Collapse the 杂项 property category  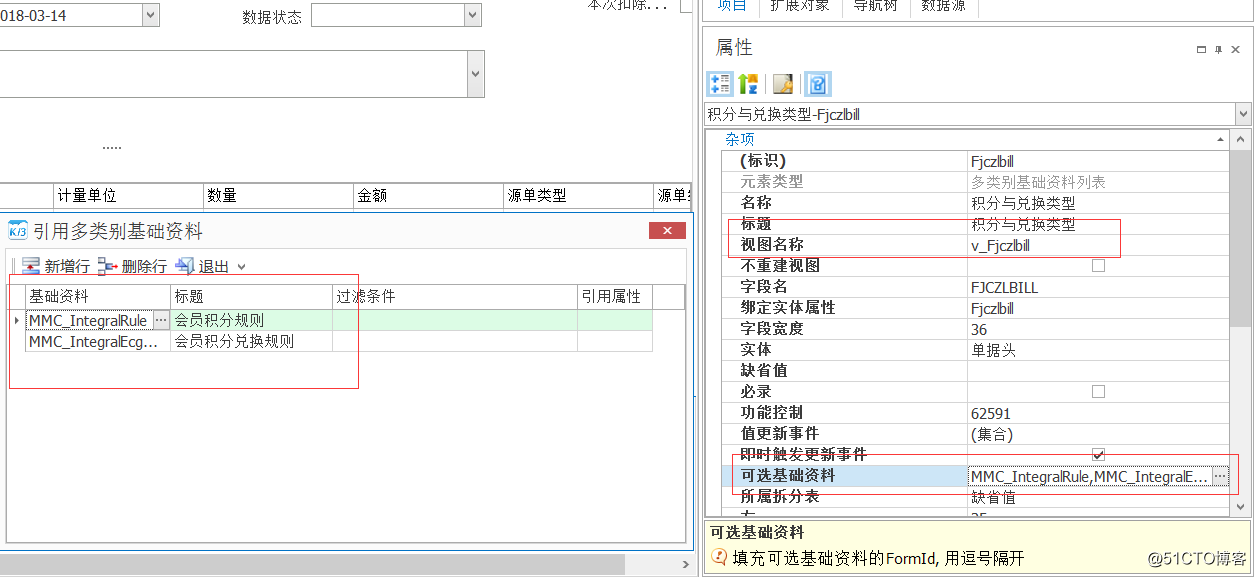click(1222, 140)
